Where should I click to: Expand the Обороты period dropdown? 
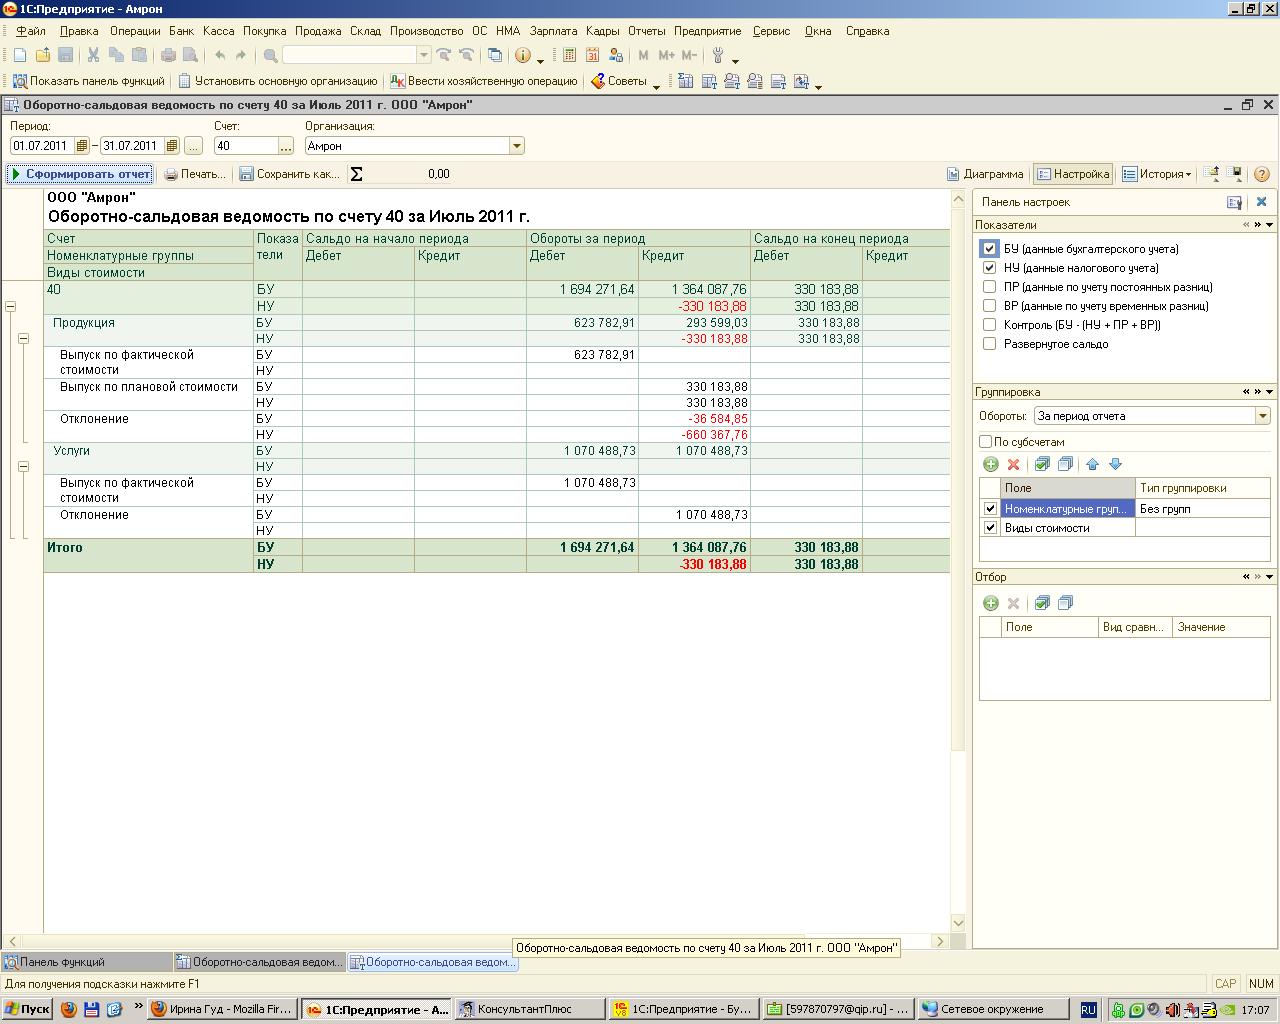1262,416
